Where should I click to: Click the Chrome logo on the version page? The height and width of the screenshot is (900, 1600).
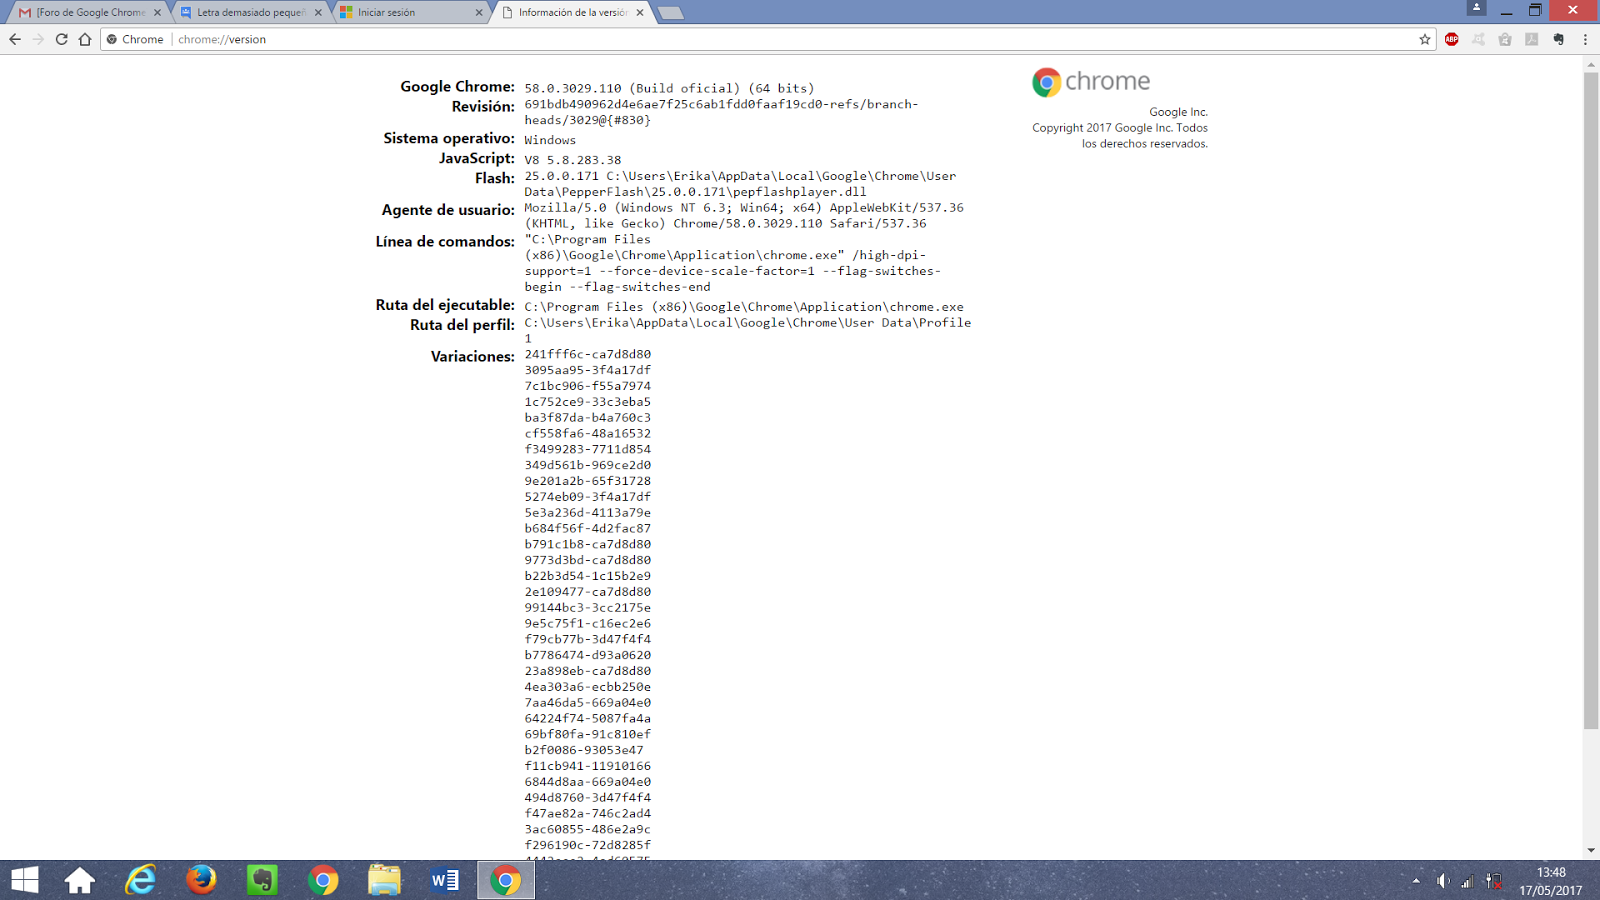tap(1091, 82)
